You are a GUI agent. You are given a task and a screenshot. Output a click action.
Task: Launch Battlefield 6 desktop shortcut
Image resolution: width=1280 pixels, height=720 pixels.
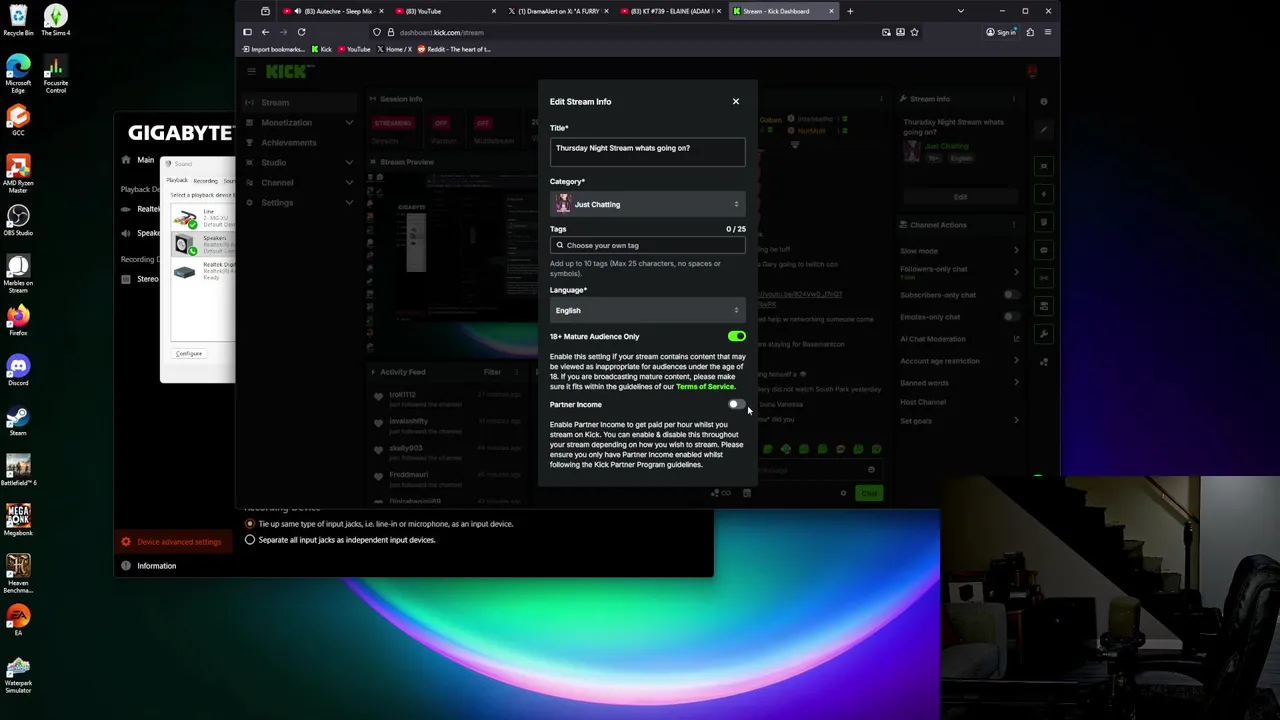coord(18,470)
